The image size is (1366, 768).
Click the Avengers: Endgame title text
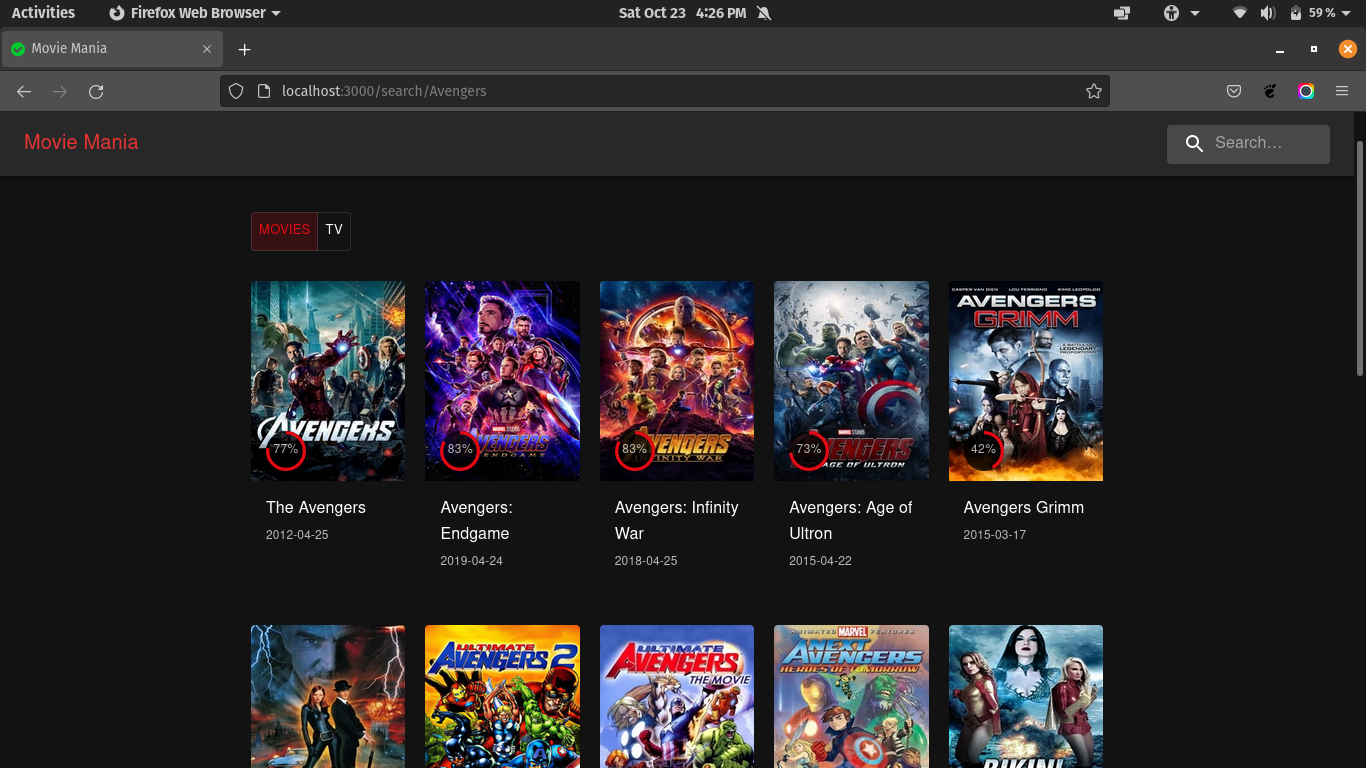coord(476,521)
